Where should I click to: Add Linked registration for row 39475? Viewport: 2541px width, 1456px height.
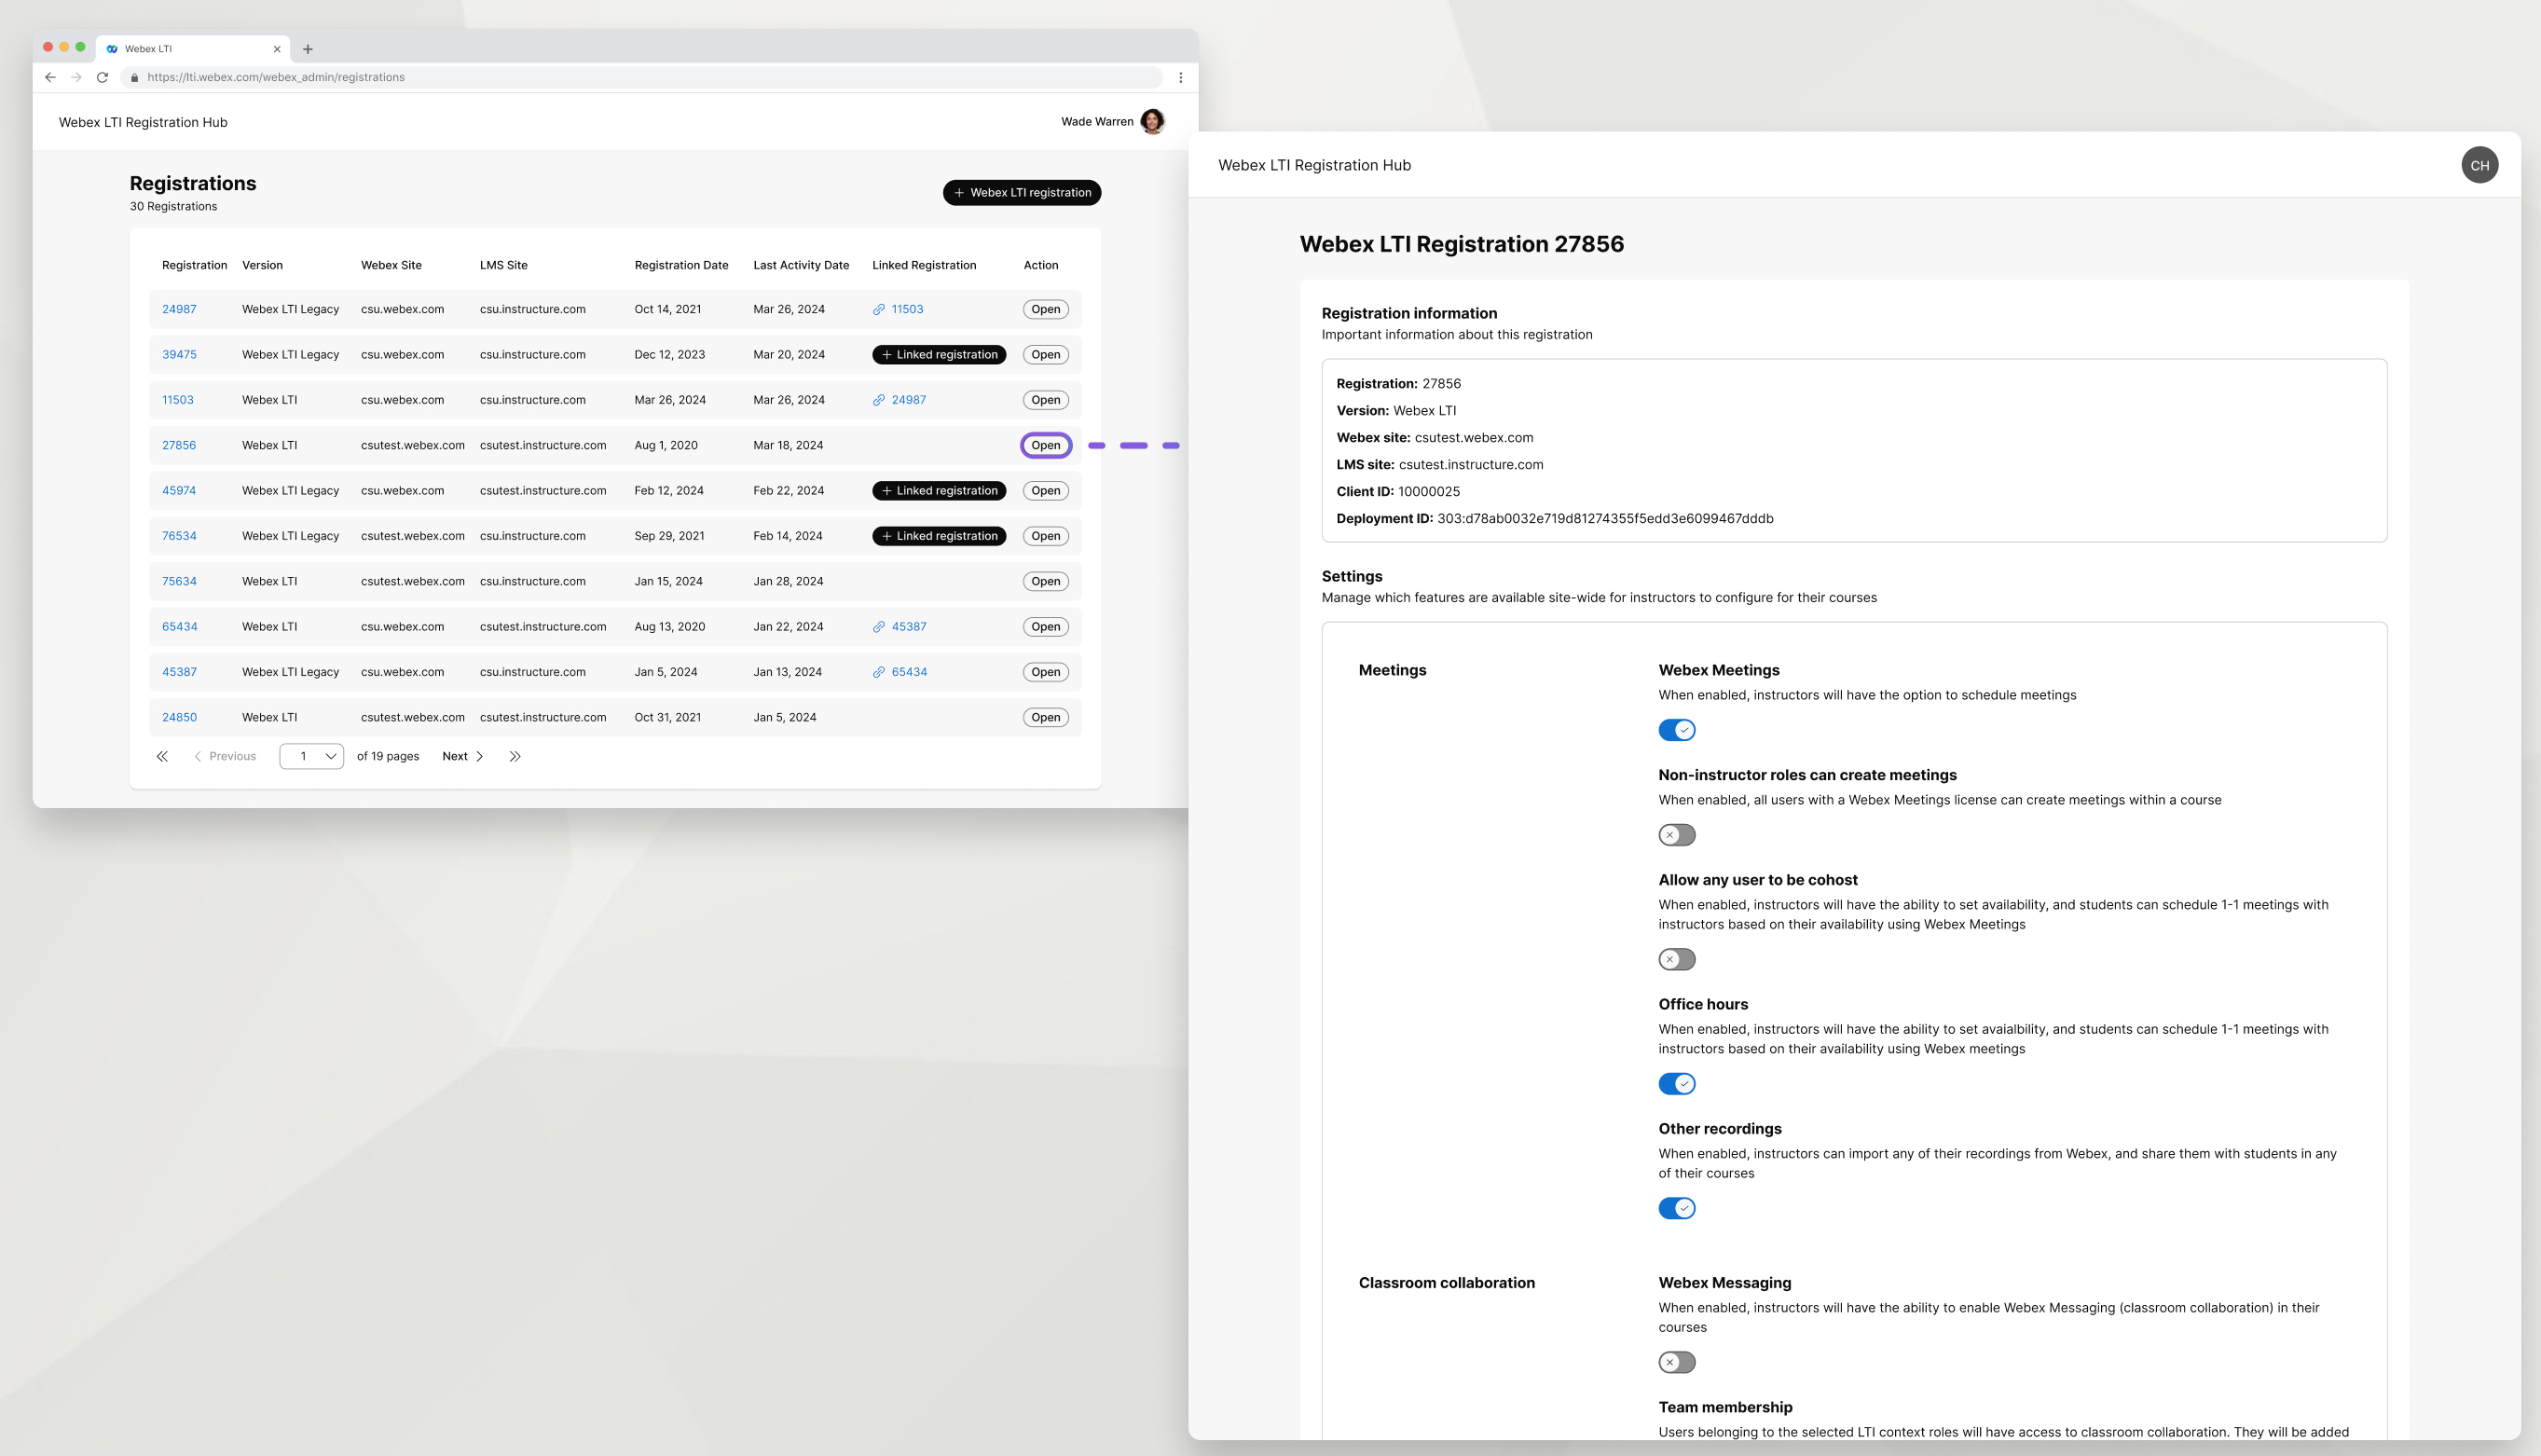pyautogui.click(x=939, y=355)
